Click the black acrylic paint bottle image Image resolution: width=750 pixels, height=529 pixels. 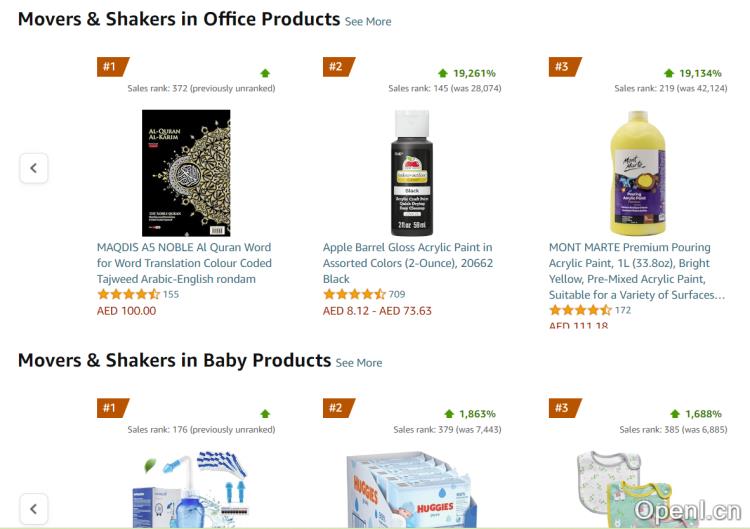coord(411,172)
